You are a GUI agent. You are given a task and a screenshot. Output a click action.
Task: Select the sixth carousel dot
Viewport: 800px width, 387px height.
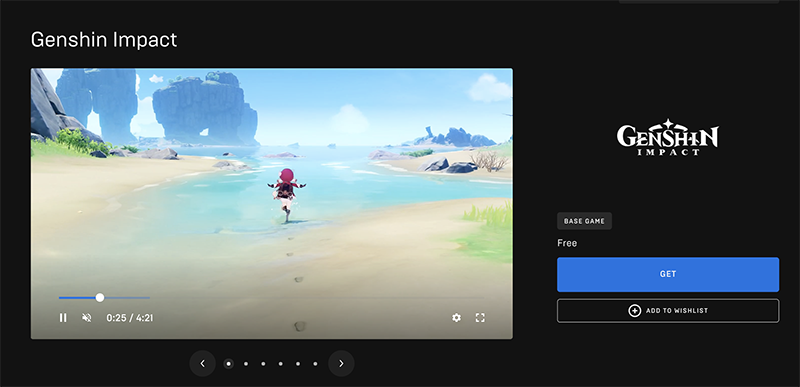tap(315, 364)
